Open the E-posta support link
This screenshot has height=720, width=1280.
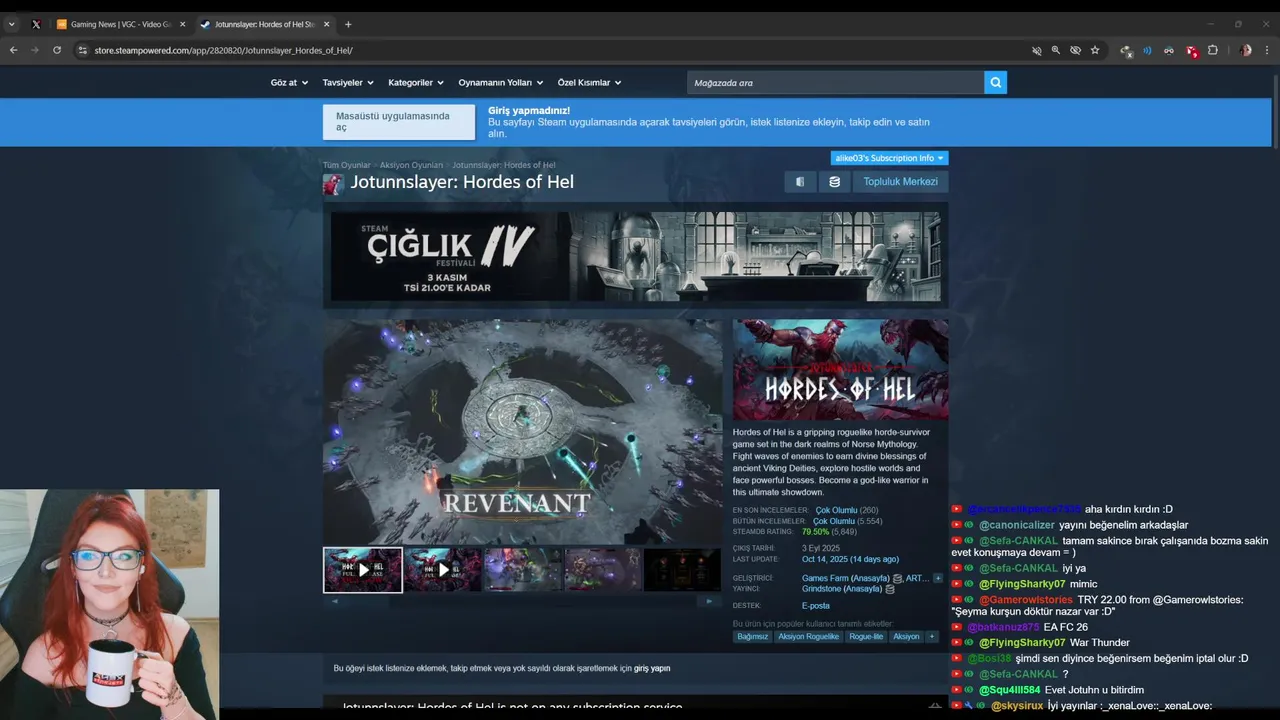[x=816, y=605]
